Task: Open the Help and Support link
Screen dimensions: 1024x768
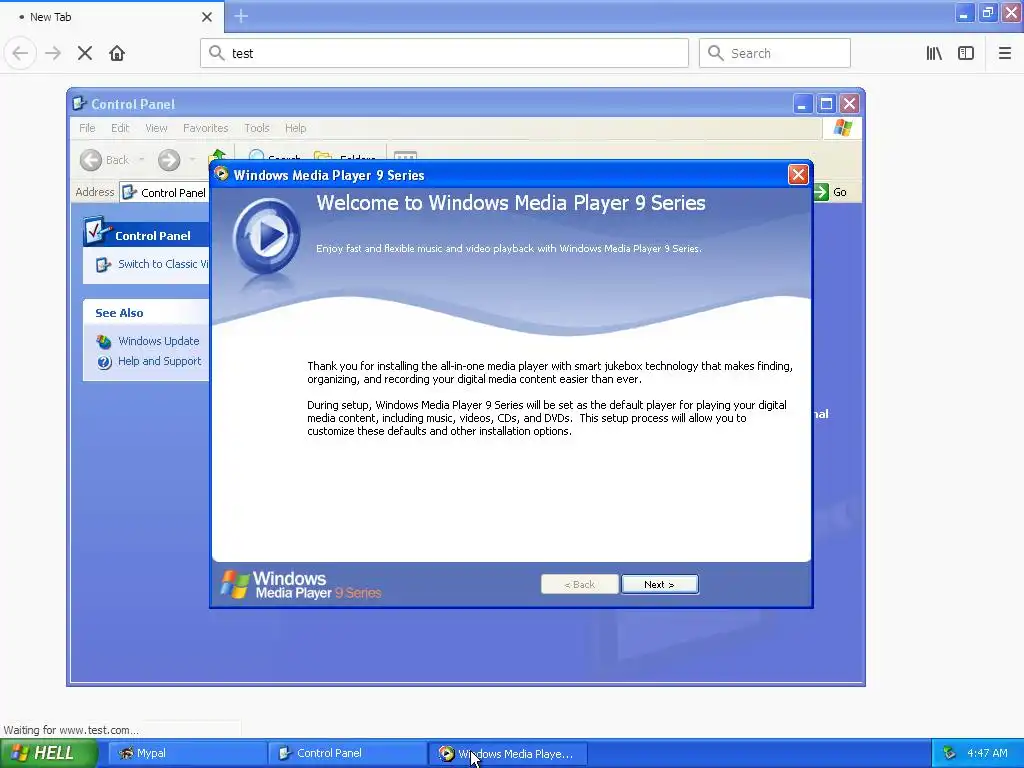Action: click(159, 361)
